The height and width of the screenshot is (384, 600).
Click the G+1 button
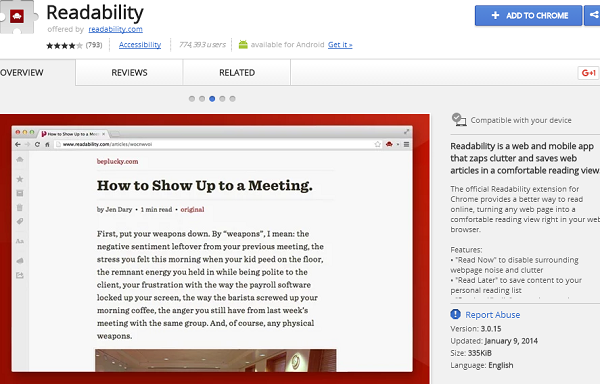point(589,73)
